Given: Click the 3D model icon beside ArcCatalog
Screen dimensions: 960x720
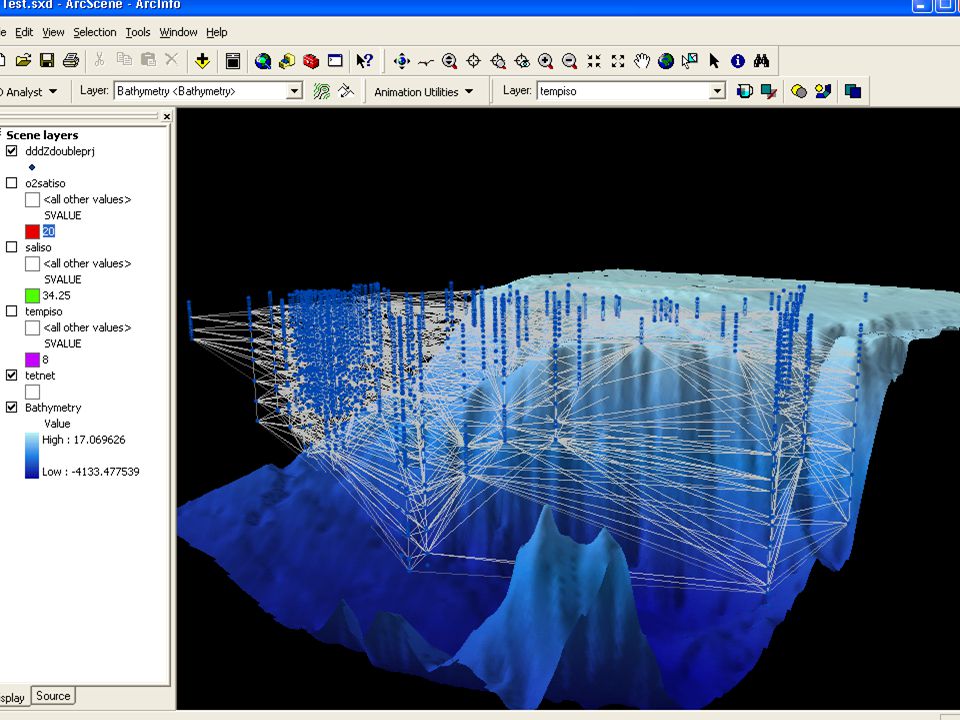Looking at the screenshot, I should (287, 61).
